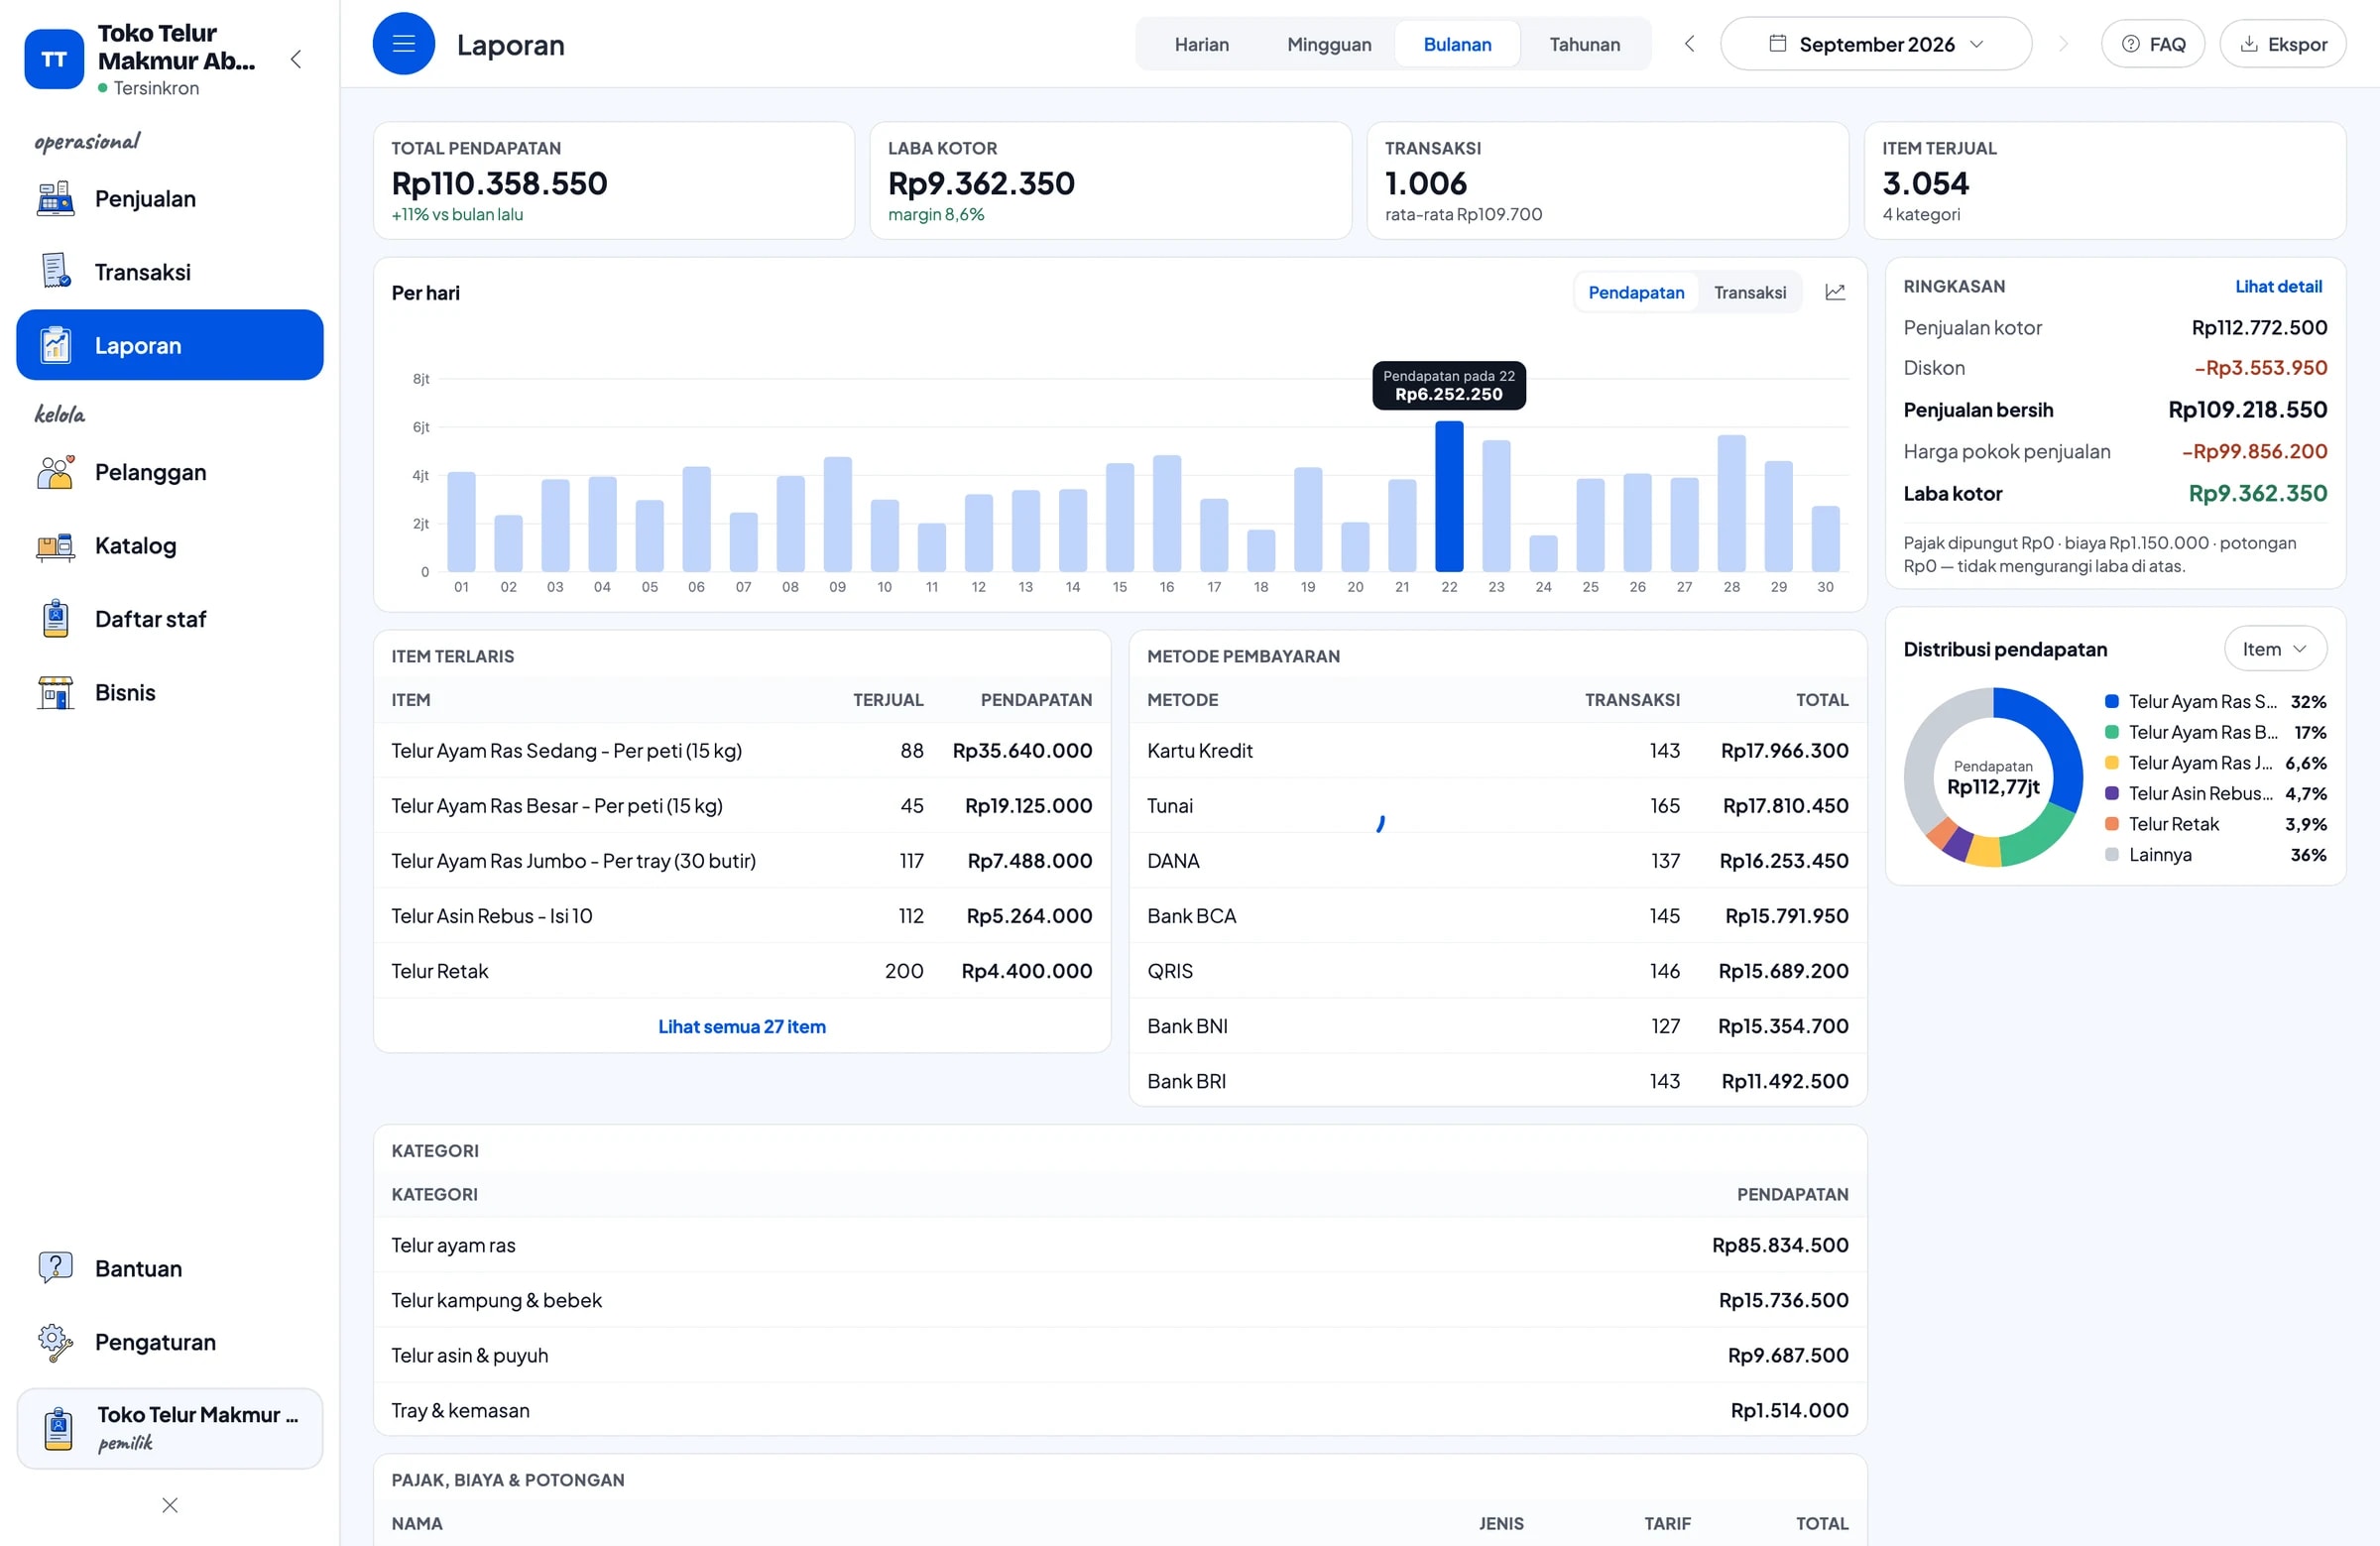Select the Mingguan period tab

[1329, 44]
